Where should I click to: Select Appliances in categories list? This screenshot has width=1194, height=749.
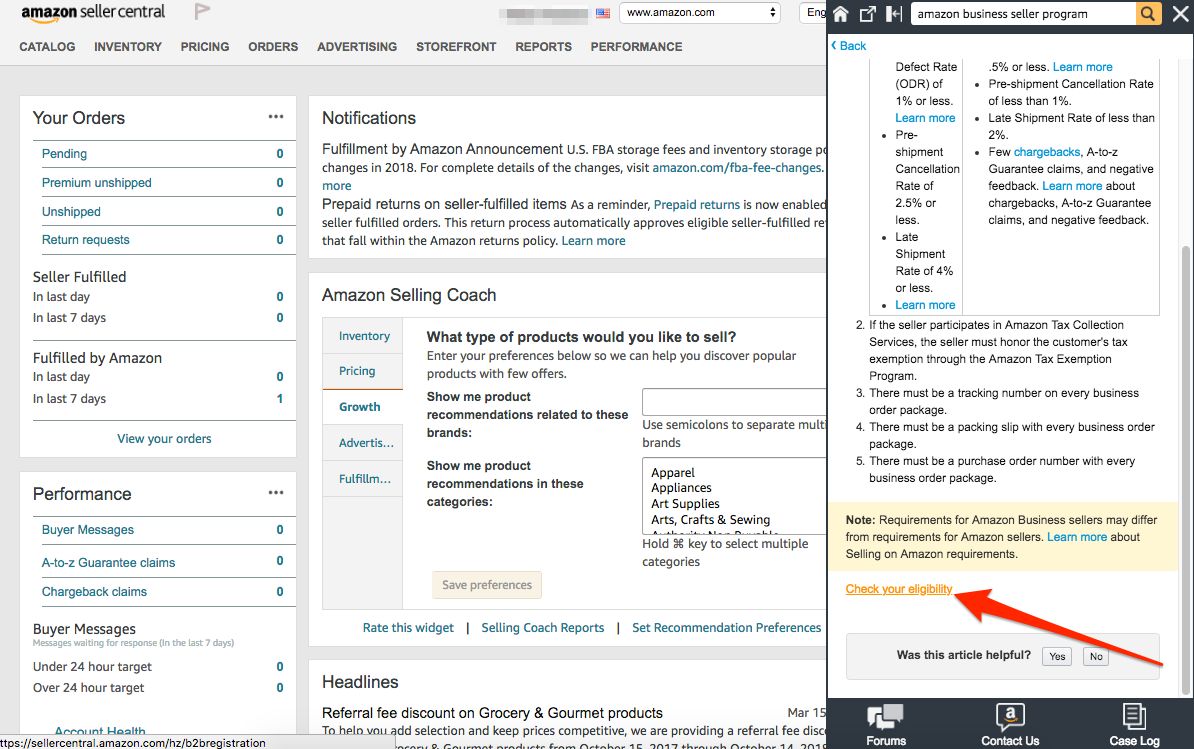tap(682, 488)
